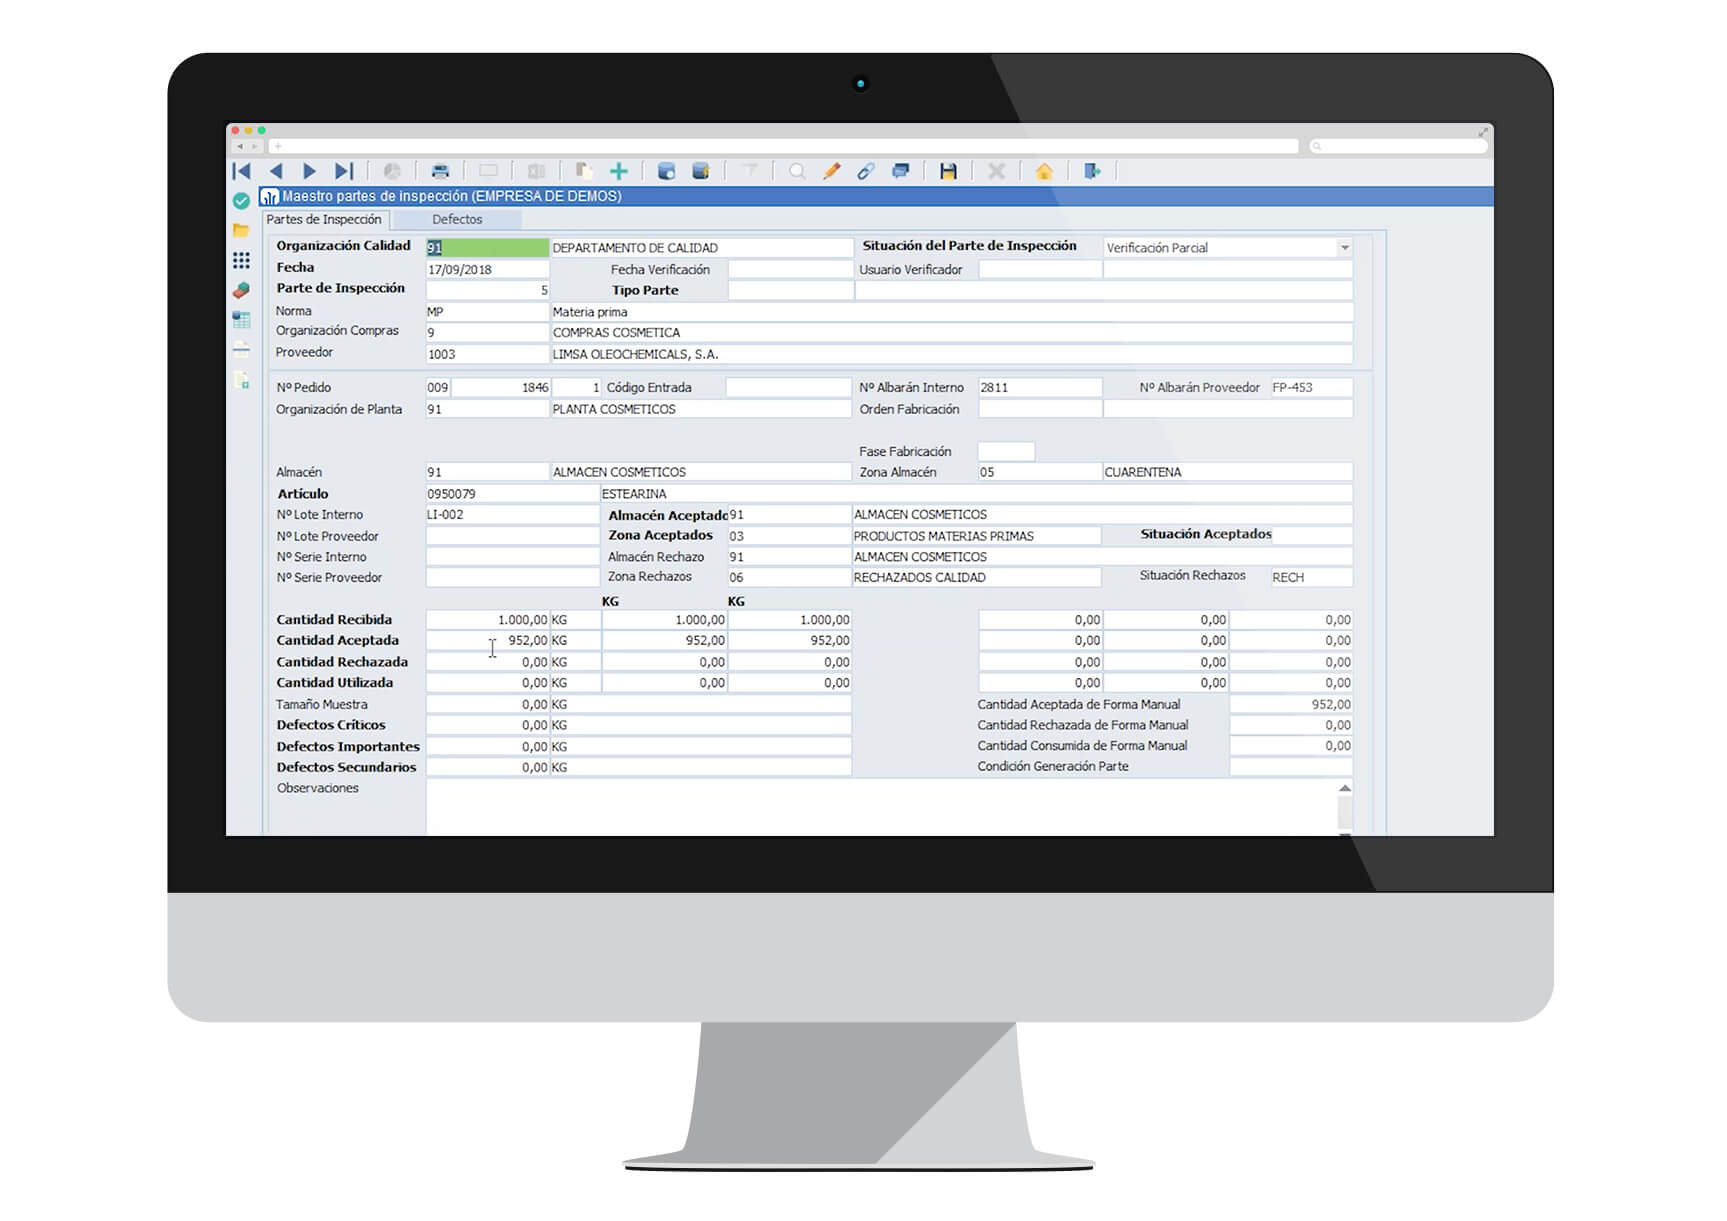Click the Observaciones text area

[880, 806]
